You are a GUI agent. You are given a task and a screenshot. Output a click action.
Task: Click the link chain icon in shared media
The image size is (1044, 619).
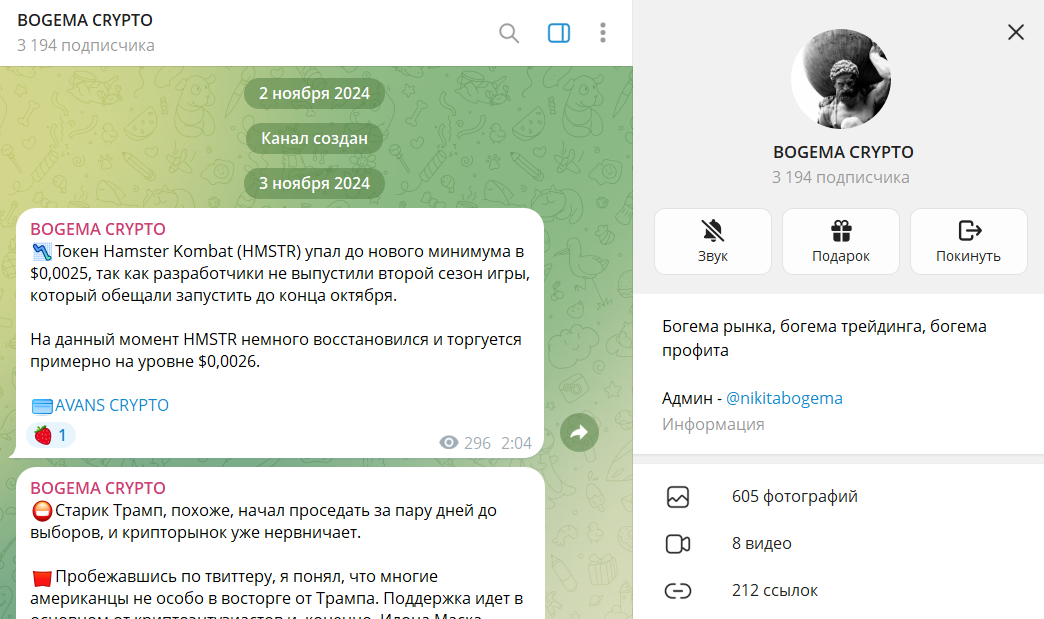678,590
